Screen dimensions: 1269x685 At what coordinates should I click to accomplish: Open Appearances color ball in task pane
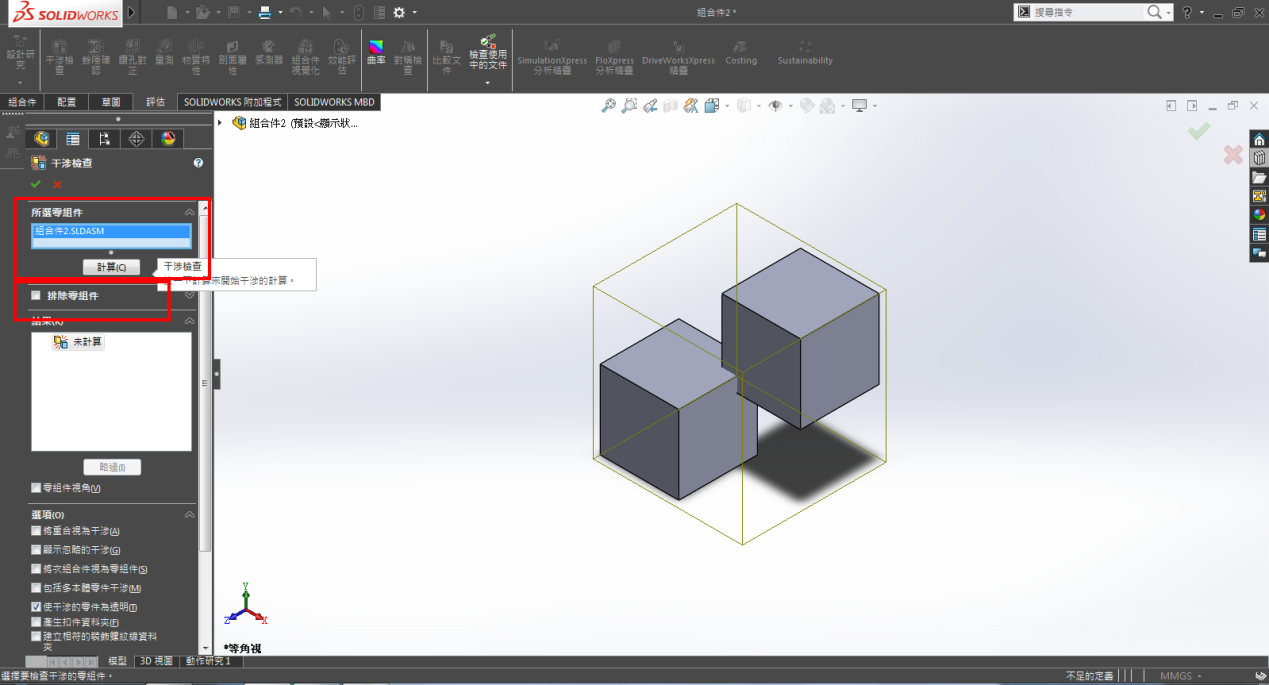coord(1259,215)
